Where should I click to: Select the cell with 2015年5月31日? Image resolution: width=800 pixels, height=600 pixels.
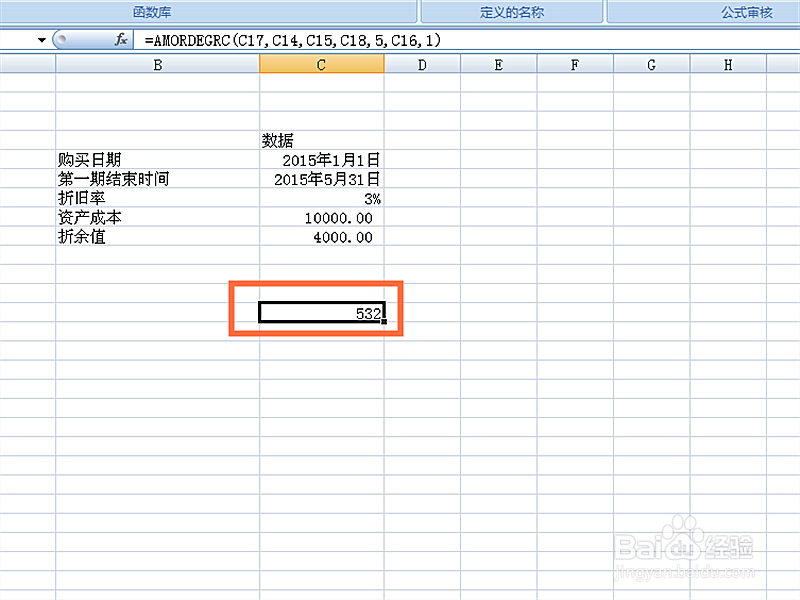[321, 179]
